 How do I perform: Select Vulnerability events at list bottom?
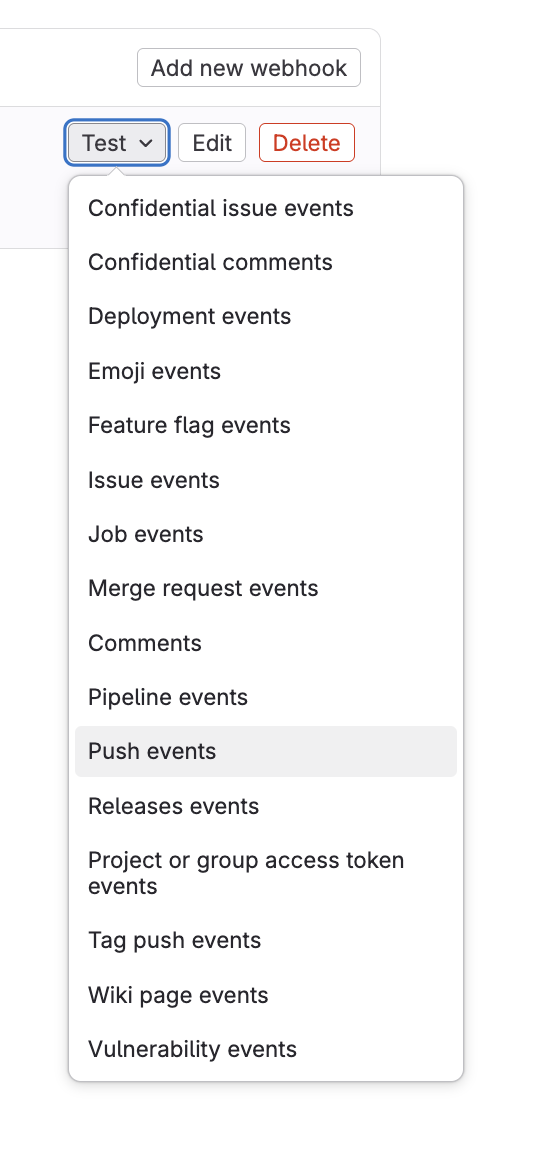click(266, 1049)
